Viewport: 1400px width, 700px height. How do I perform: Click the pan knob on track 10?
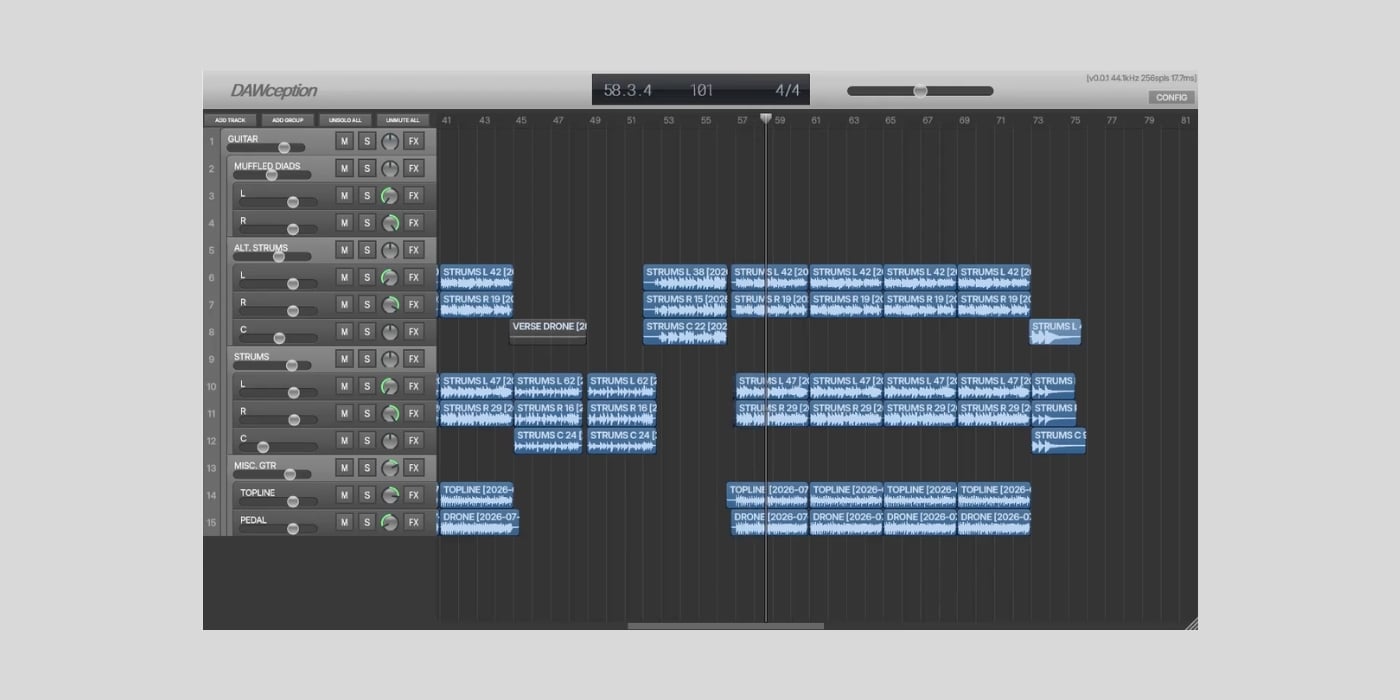point(390,386)
